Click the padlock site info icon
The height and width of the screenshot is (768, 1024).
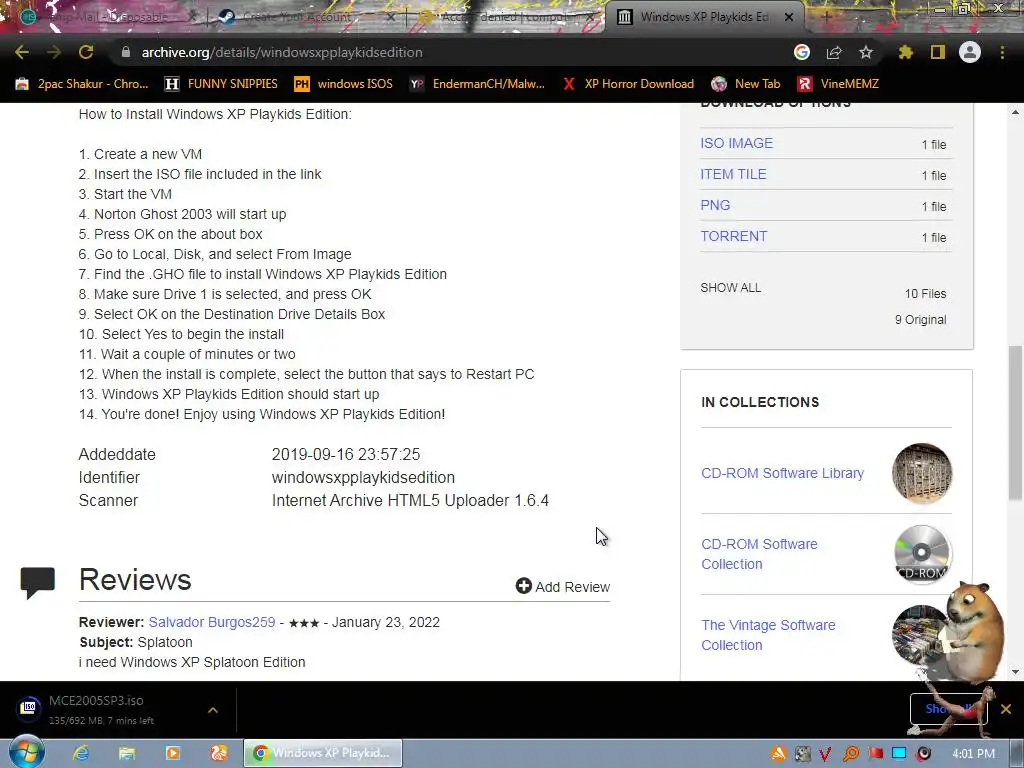coord(126,52)
